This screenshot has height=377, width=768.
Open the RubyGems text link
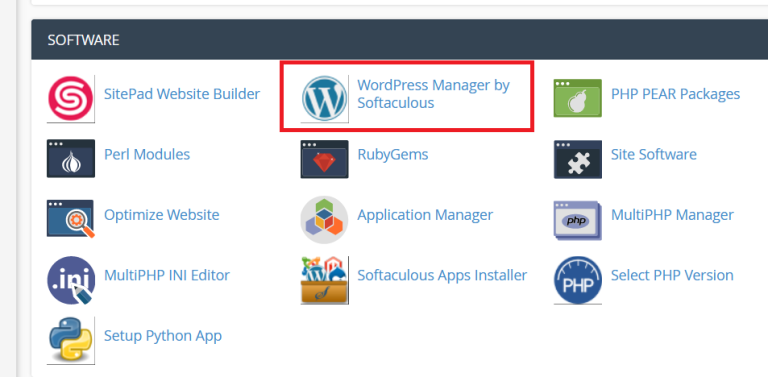click(x=393, y=155)
